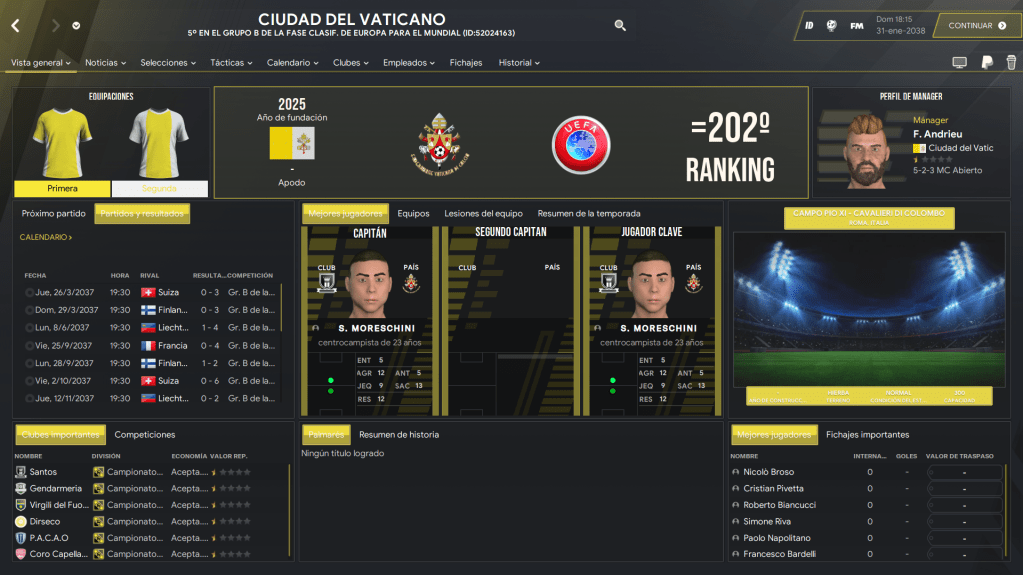1023x575 pixels.
Task: Click the trash bin icon
Action: point(1011,62)
